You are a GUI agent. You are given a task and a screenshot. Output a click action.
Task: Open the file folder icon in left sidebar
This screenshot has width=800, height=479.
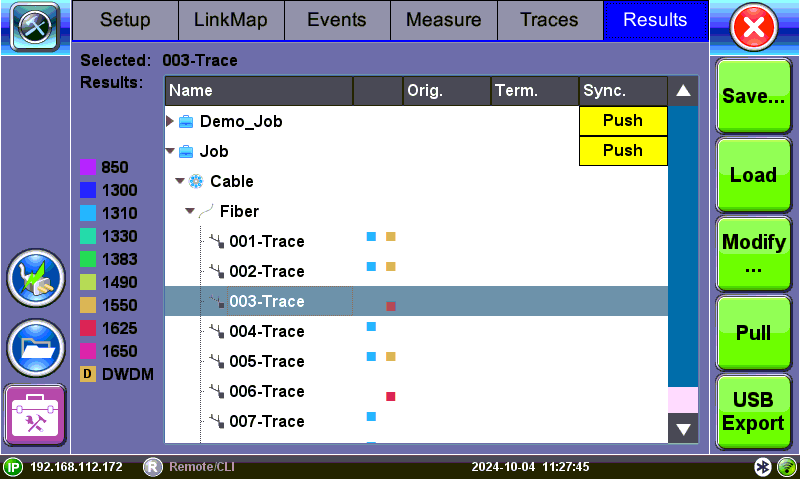click(35, 345)
